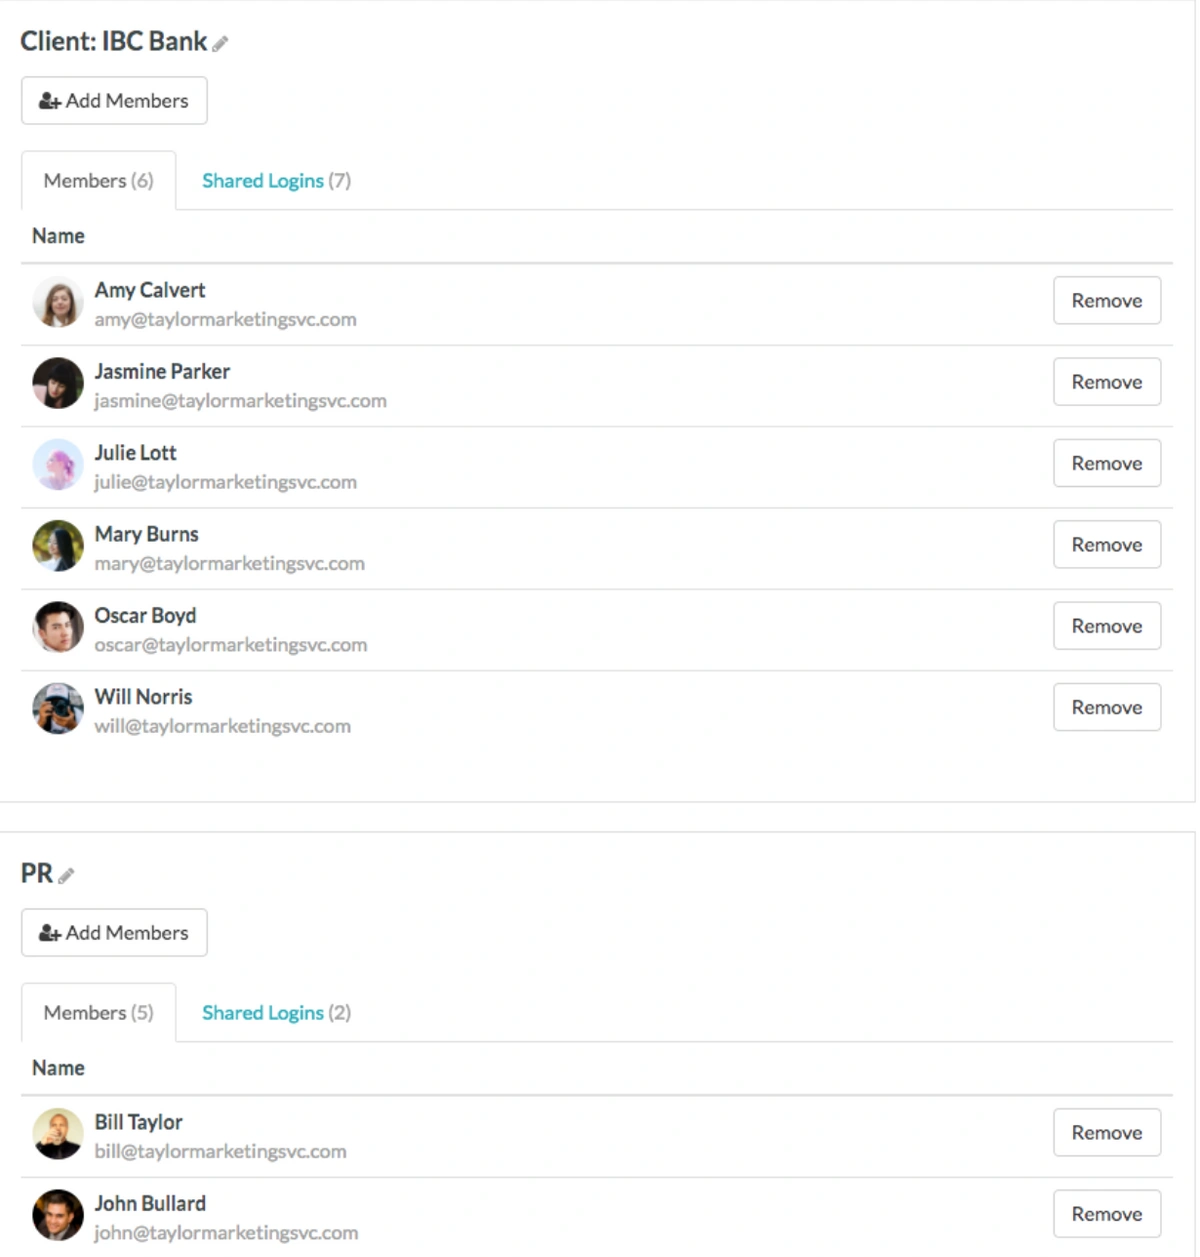Click Amy Calvert's avatar photo
This screenshot has height=1257, width=1200.
point(58,302)
